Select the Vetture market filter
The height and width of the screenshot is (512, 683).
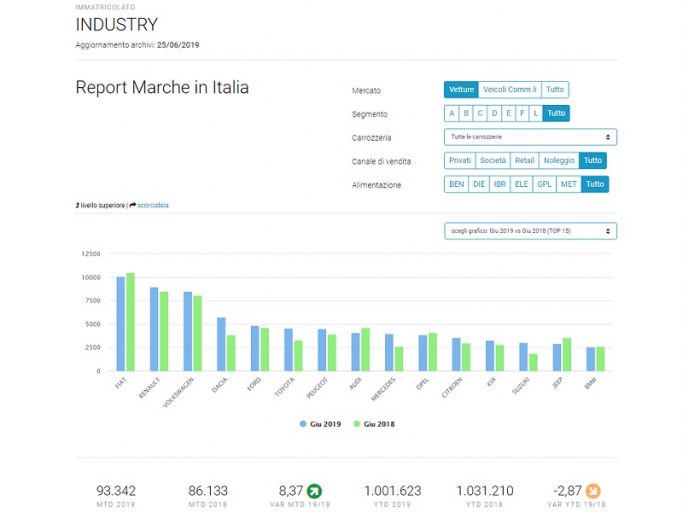click(461, 90)
